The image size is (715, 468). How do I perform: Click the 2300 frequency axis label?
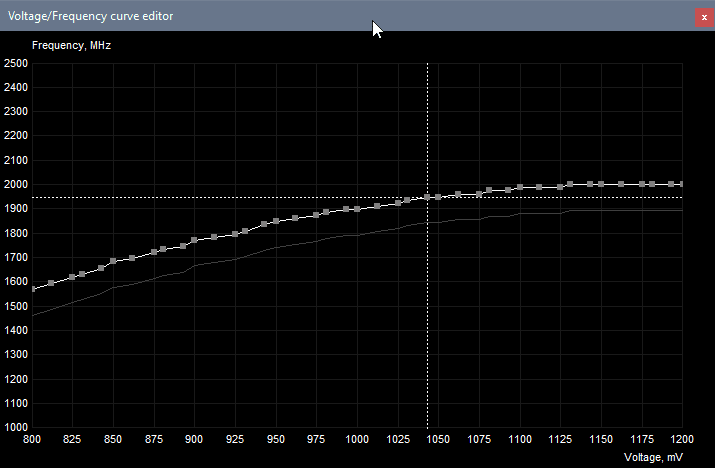[16, 111]
